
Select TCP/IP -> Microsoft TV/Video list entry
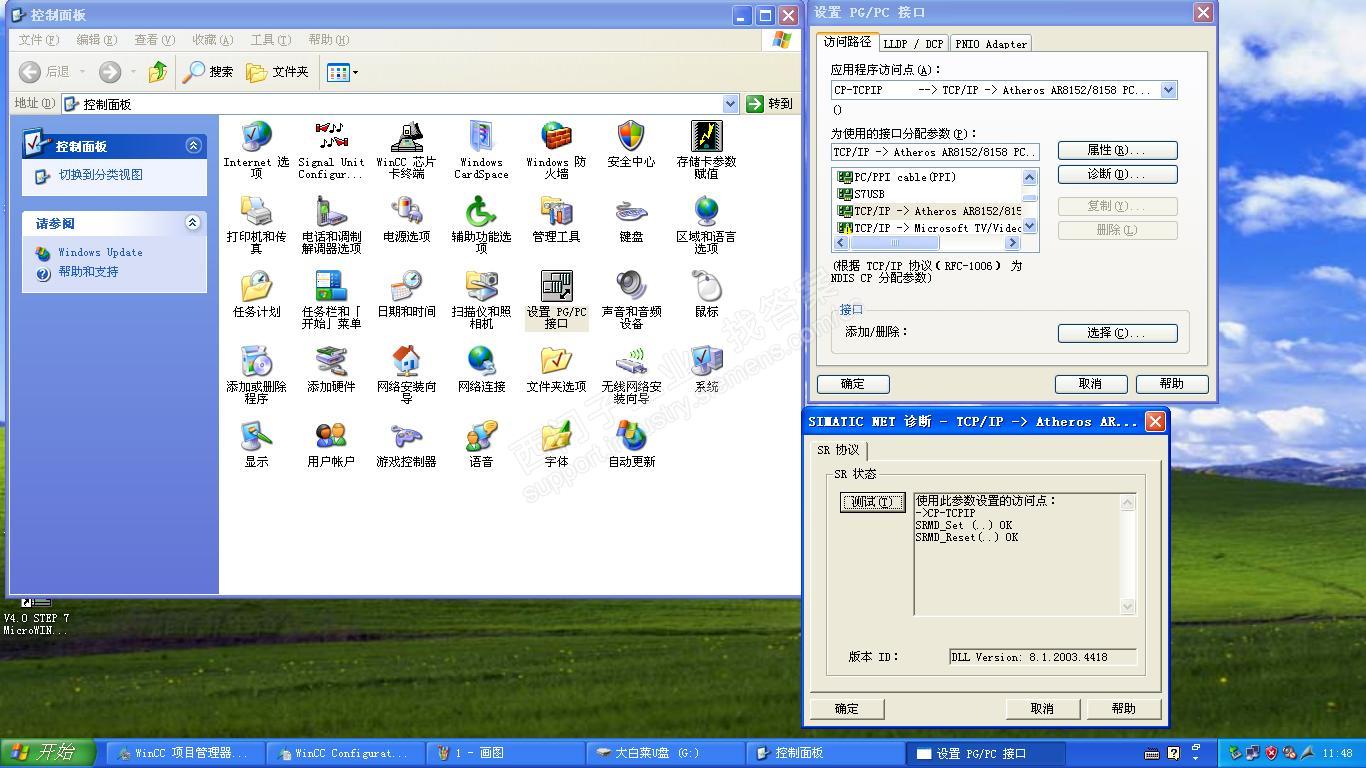coord(928,228)
